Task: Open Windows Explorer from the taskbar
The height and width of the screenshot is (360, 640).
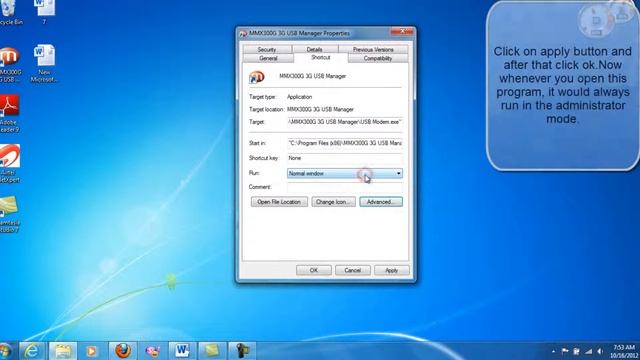Action: tap(62, 351)
